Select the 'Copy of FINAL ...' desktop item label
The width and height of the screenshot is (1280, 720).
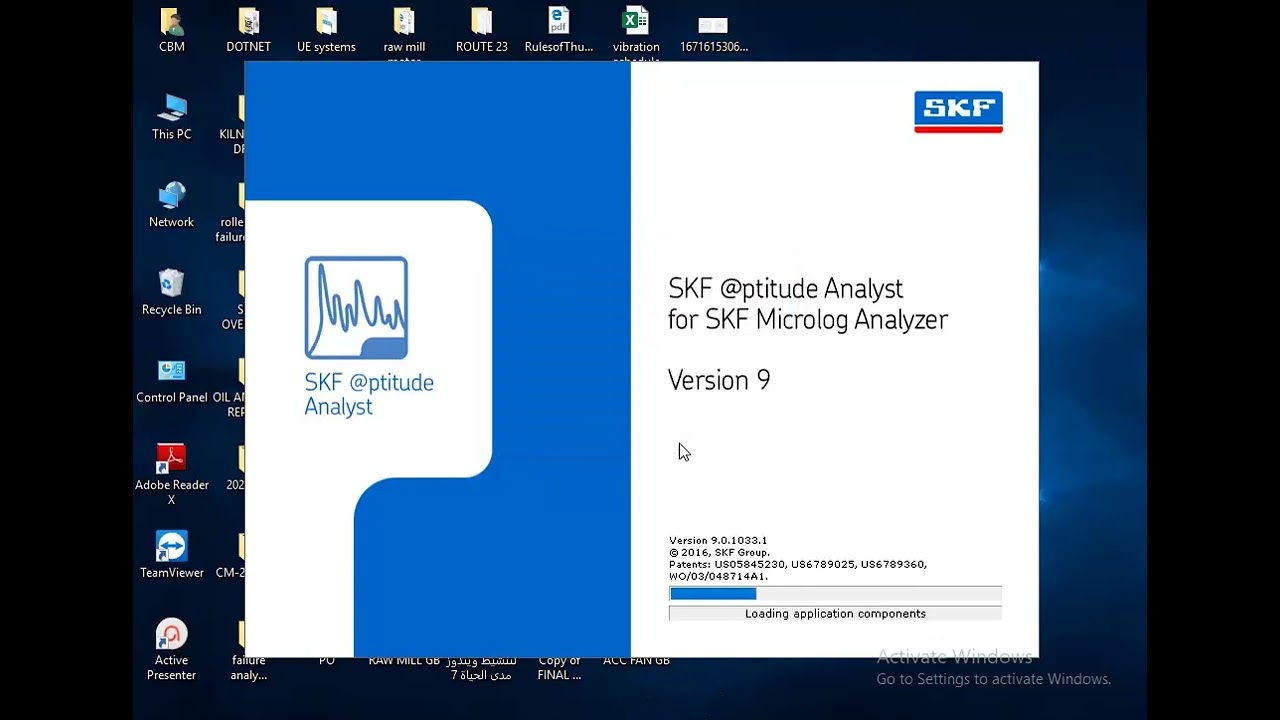[x=559, y=668]
